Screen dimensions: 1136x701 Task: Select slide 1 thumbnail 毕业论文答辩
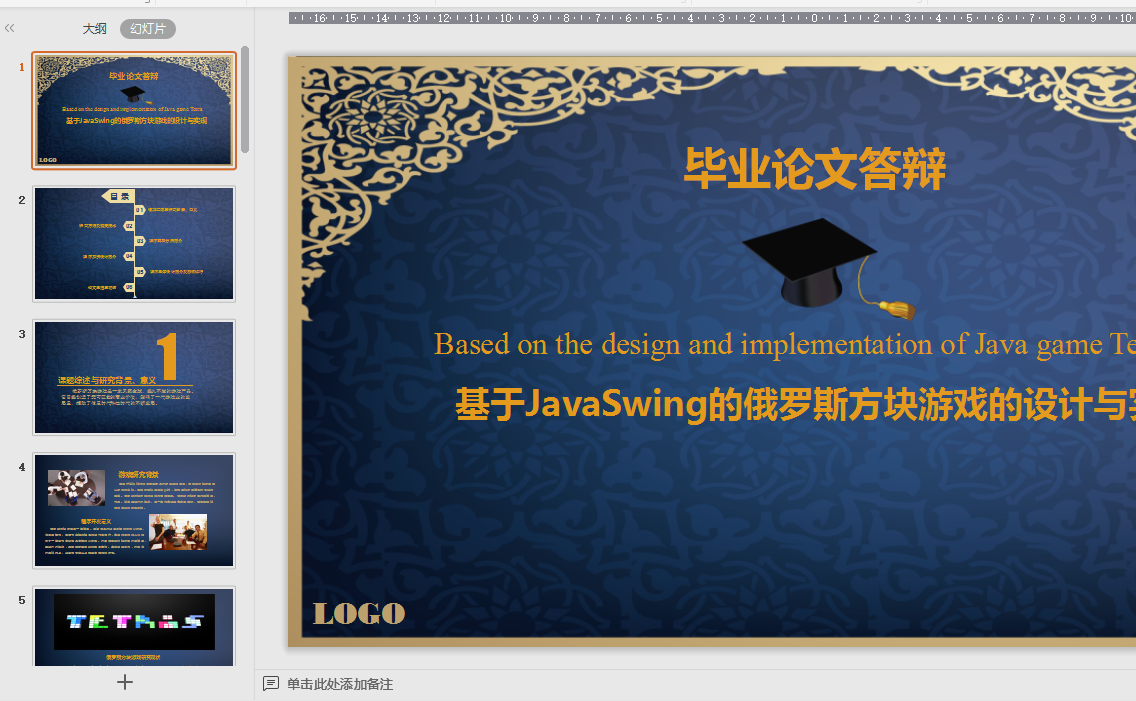click(134, 110)
